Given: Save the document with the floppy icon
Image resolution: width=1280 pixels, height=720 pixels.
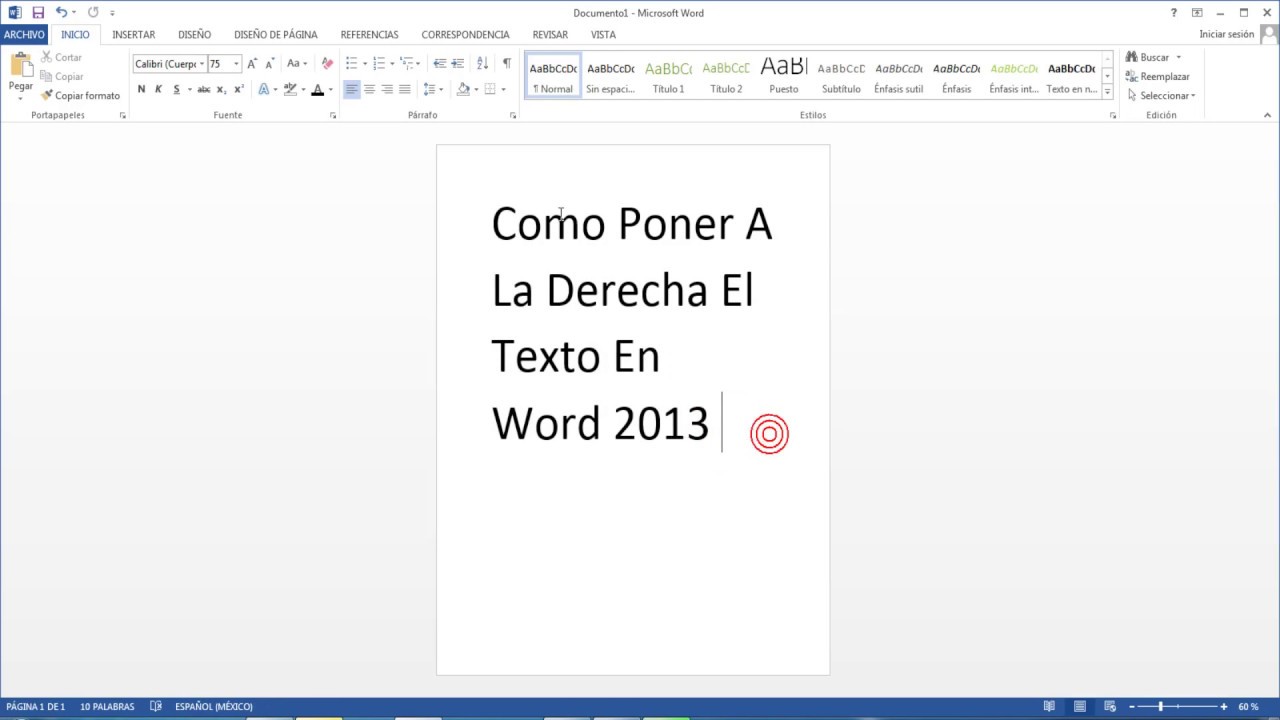Looking at the screenshot, I should (x=38, y=13).
